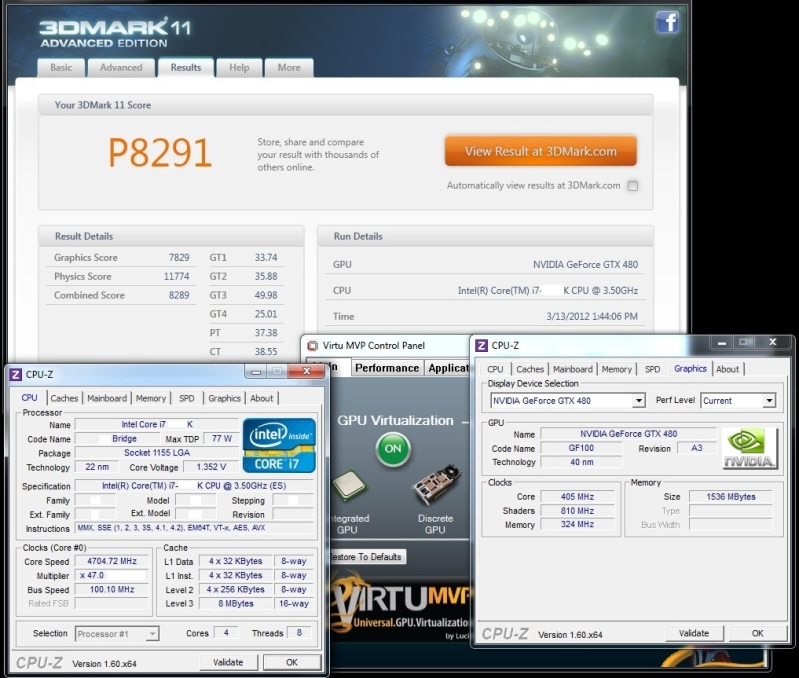Open the More tab in 3DMark
This screenshot has height=678, width=799.
289,68
